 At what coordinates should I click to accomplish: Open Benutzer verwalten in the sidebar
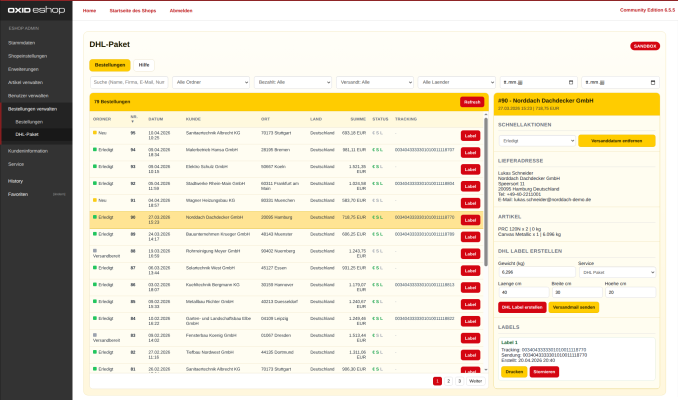pos(28,96)
